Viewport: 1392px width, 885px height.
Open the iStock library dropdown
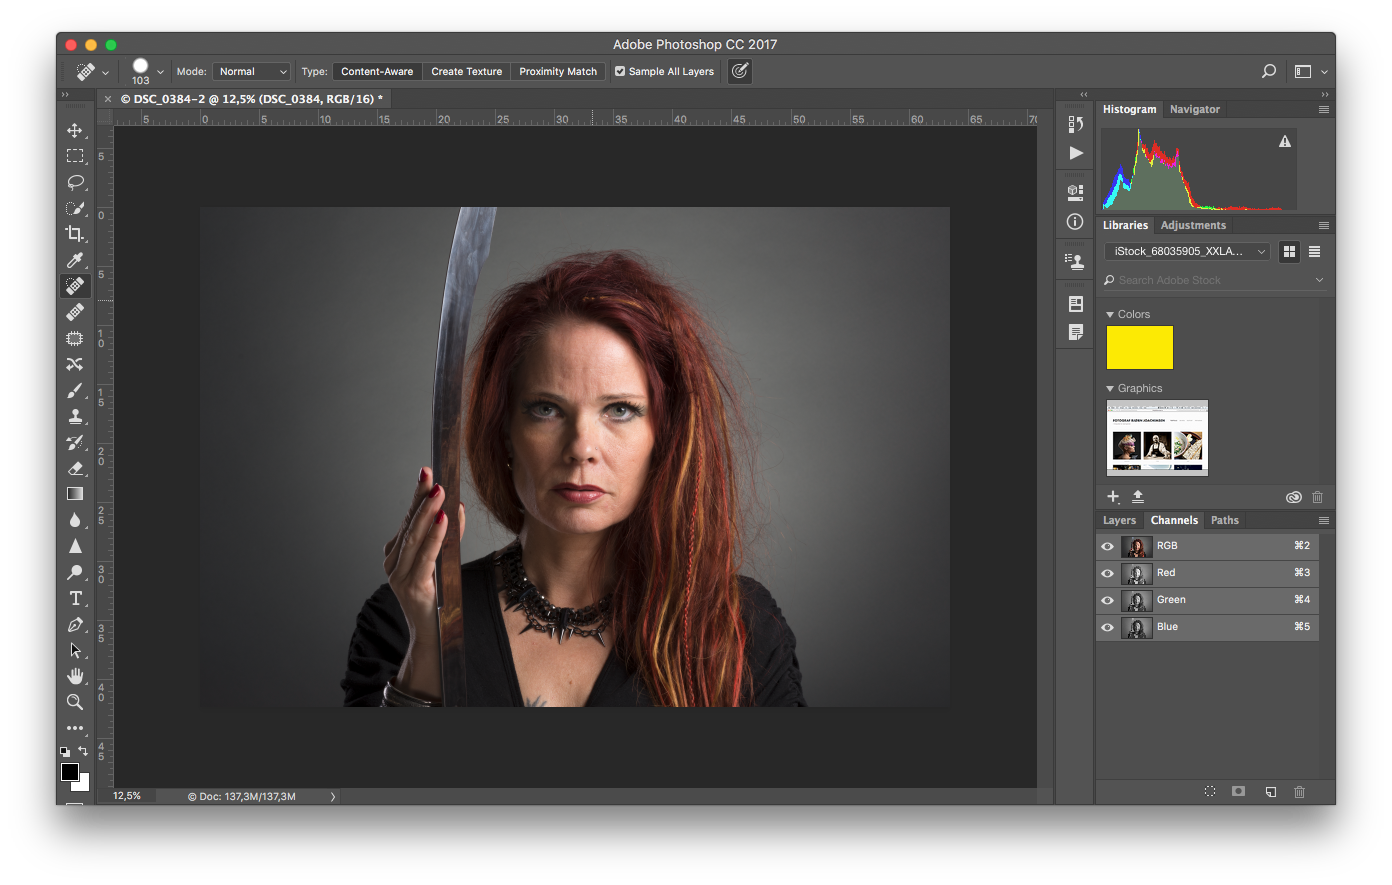(x=1187, y=252)
